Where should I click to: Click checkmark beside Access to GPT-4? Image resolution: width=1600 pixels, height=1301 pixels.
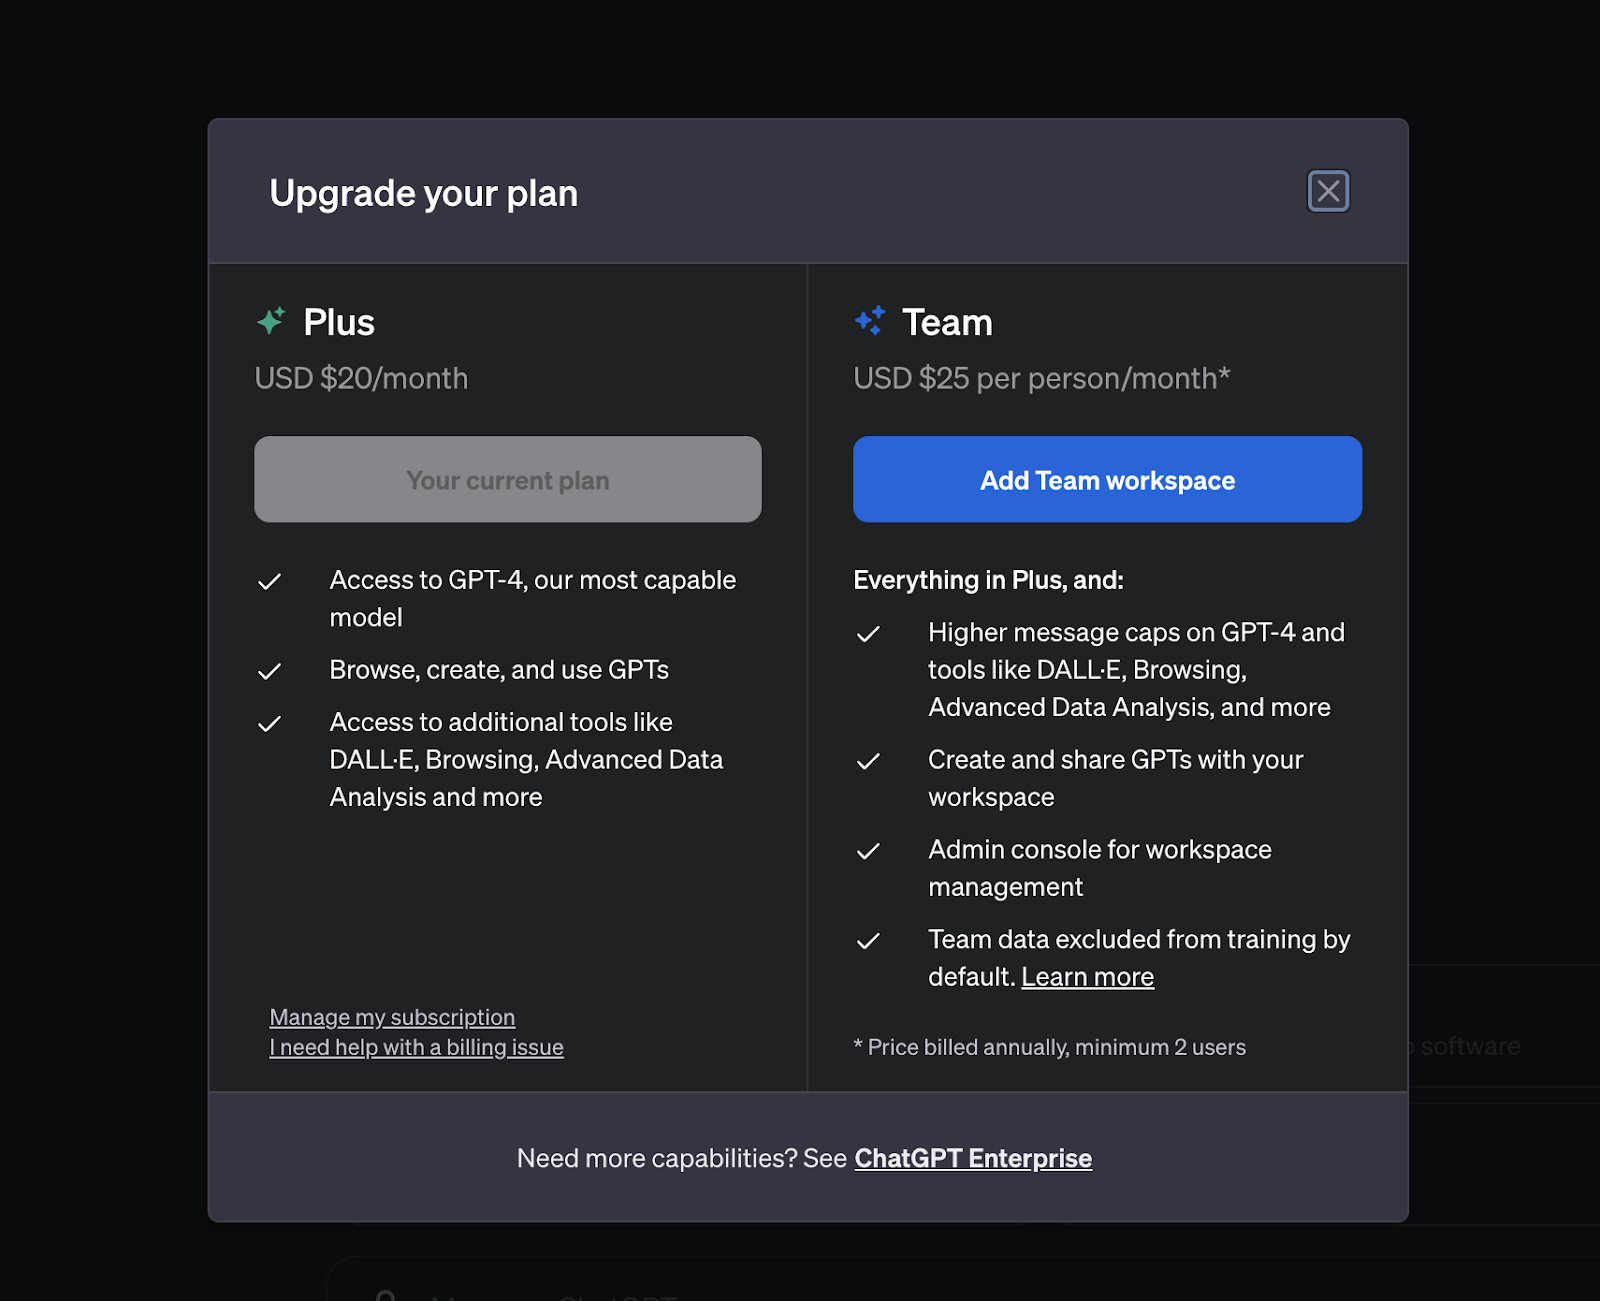(x=269, y=582)
